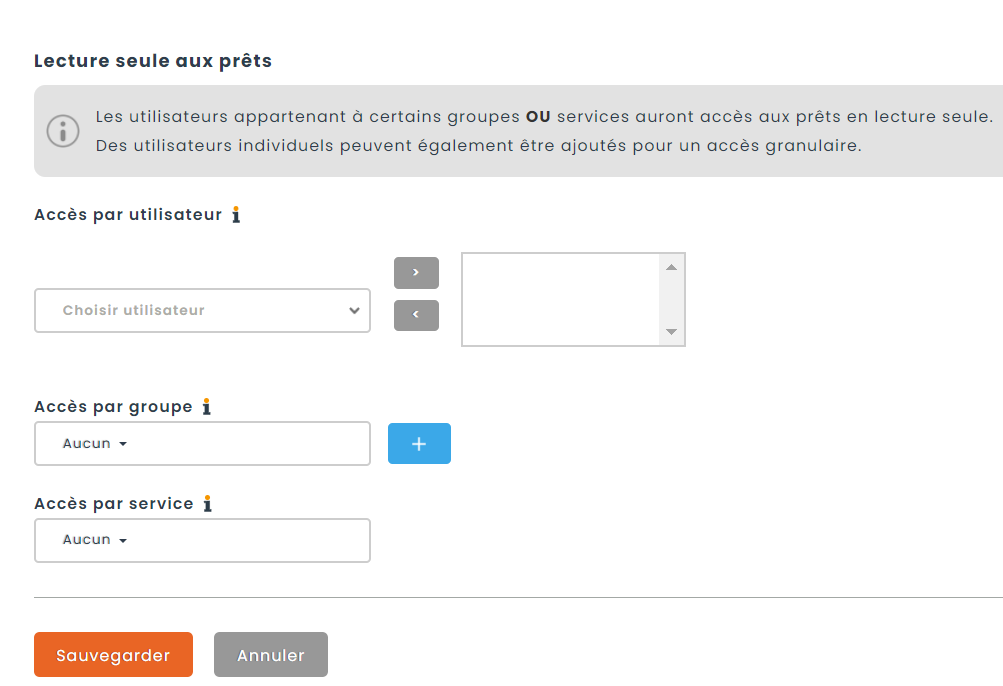Click the scroll-up arrow in the user listbox
1003x686 pixels.
point(671,267)
